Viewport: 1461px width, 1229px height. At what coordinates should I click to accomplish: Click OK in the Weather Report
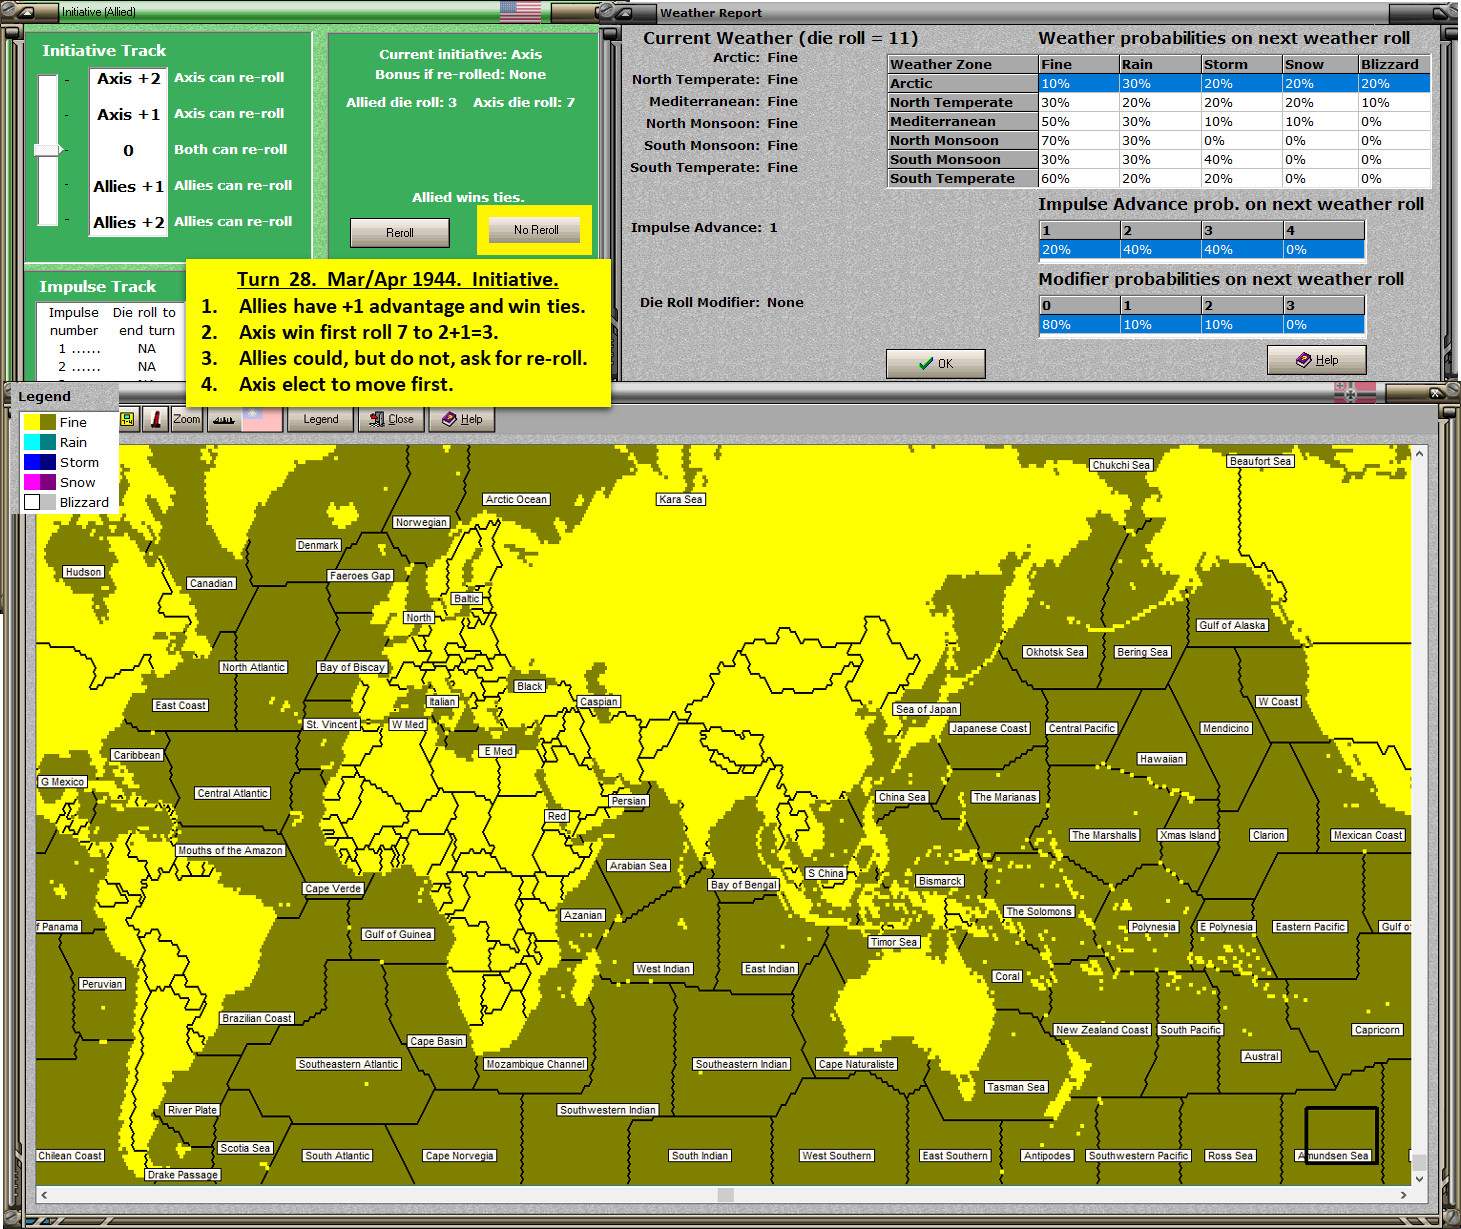936,363
